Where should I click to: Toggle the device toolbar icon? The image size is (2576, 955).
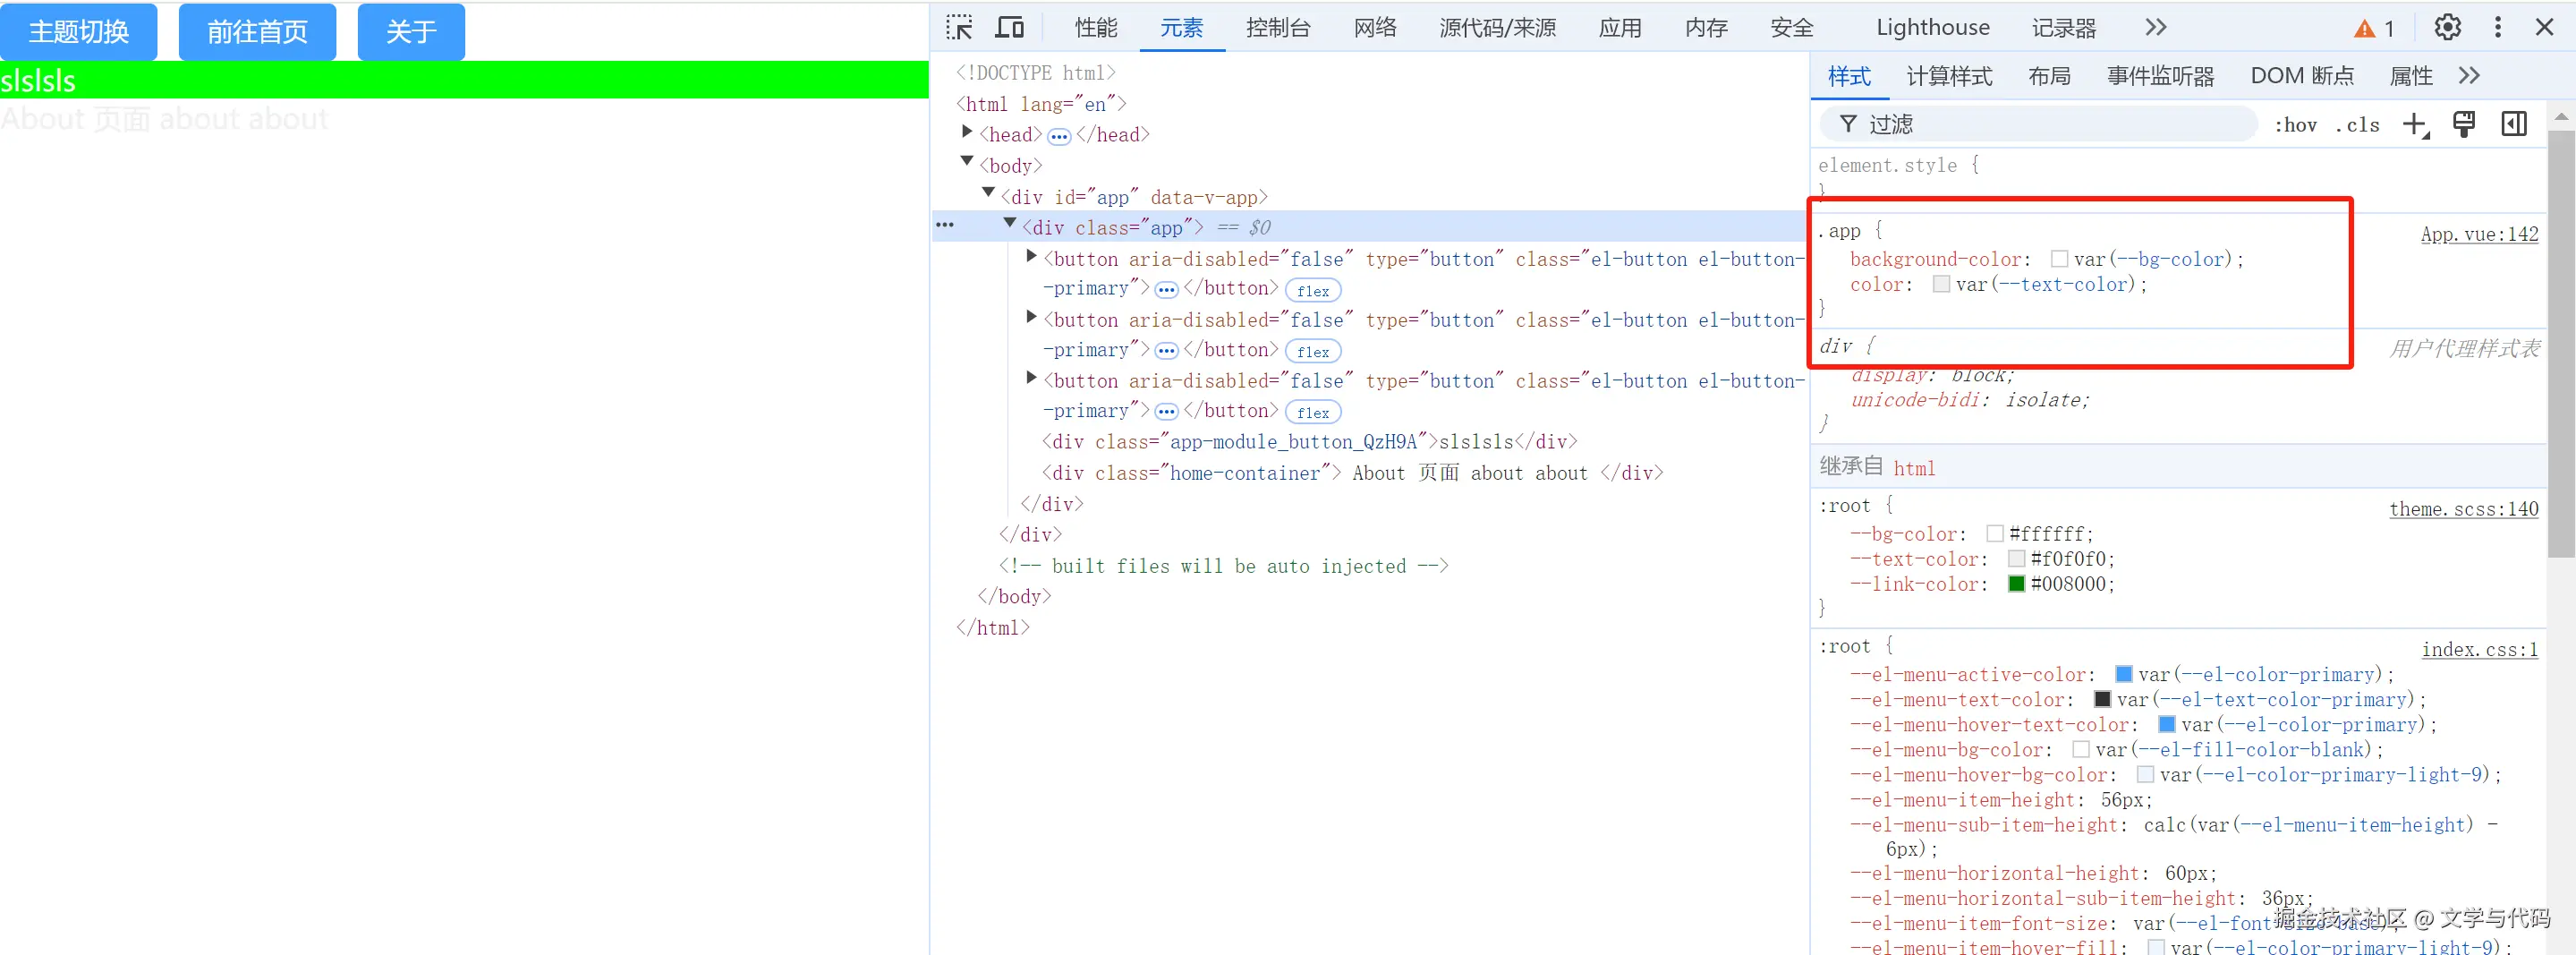pos(1009,27)
